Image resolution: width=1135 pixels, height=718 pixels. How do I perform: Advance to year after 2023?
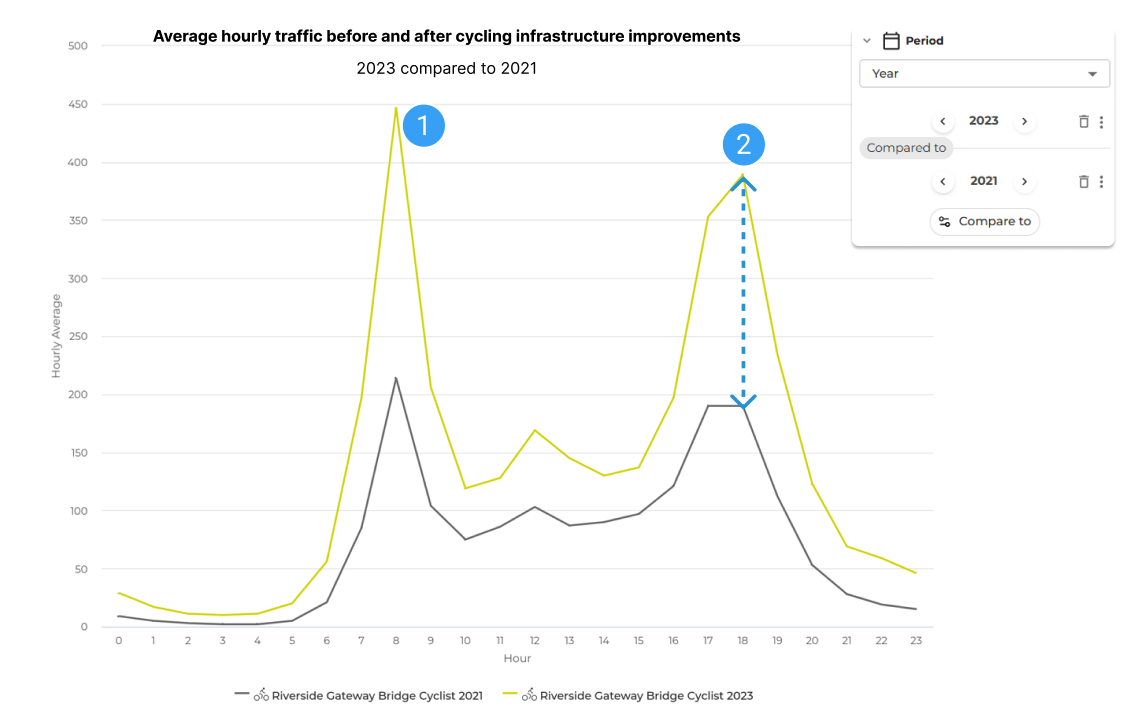pos(1024,122)
